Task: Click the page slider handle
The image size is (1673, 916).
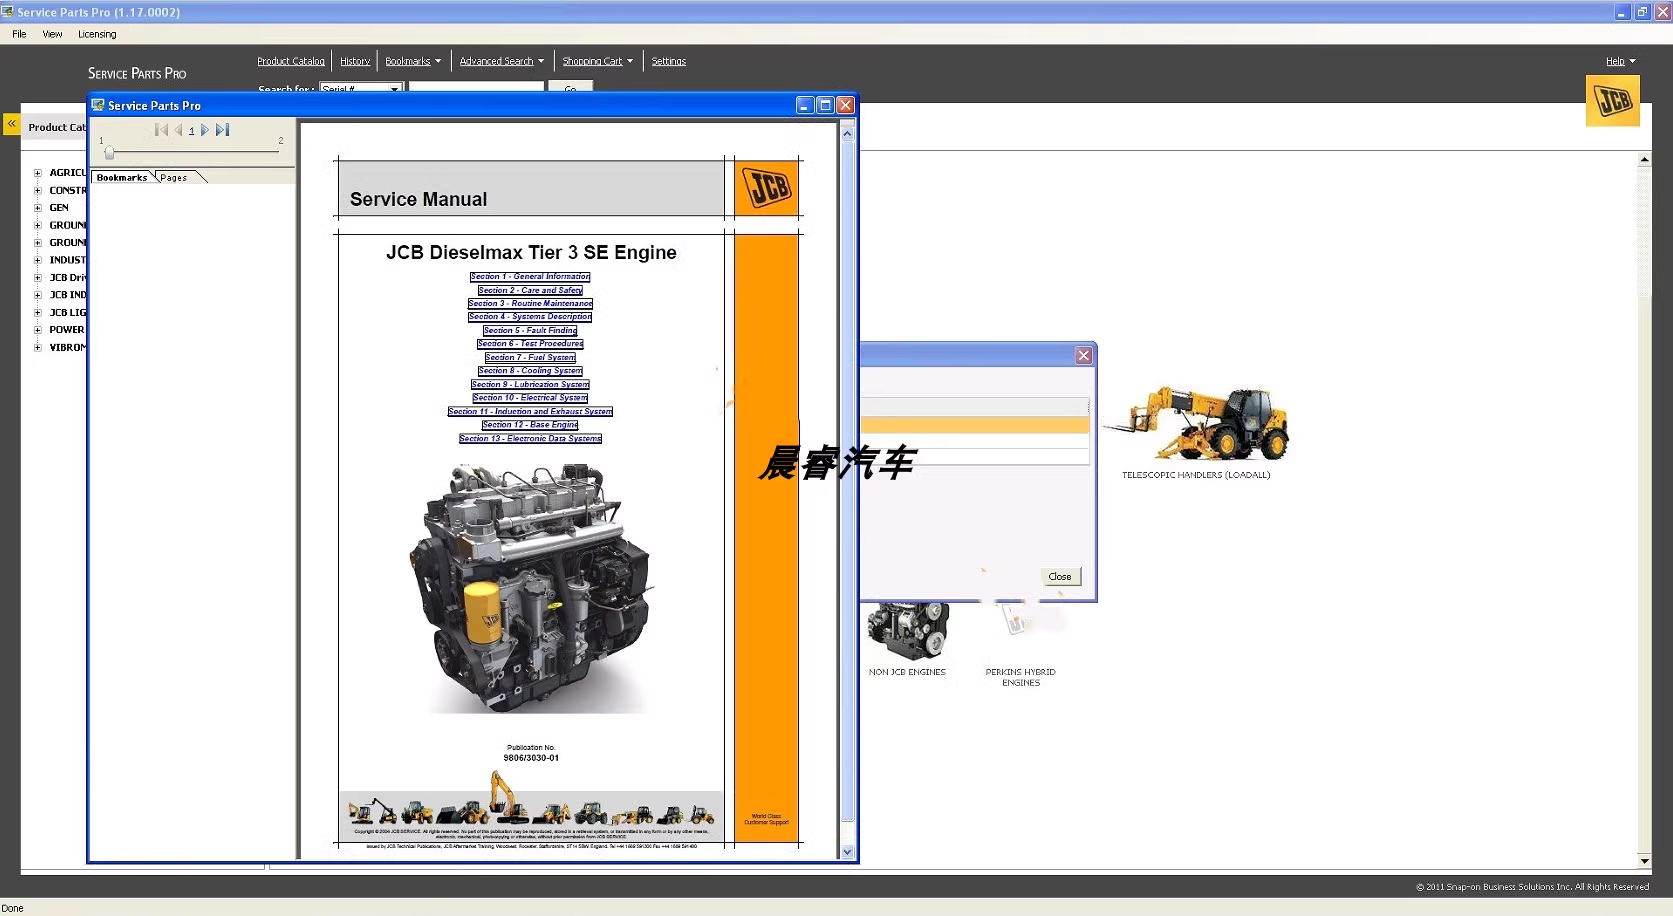Action: pyautogui.click(x=109, y=152)
